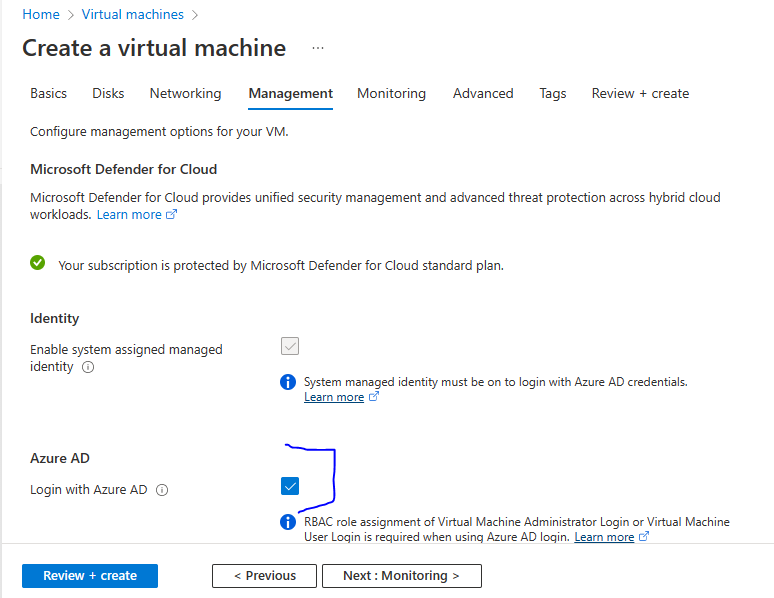Switch to the Disks tab
The width and height of the screenshot is (774, 598).
(x=108, y=93)
